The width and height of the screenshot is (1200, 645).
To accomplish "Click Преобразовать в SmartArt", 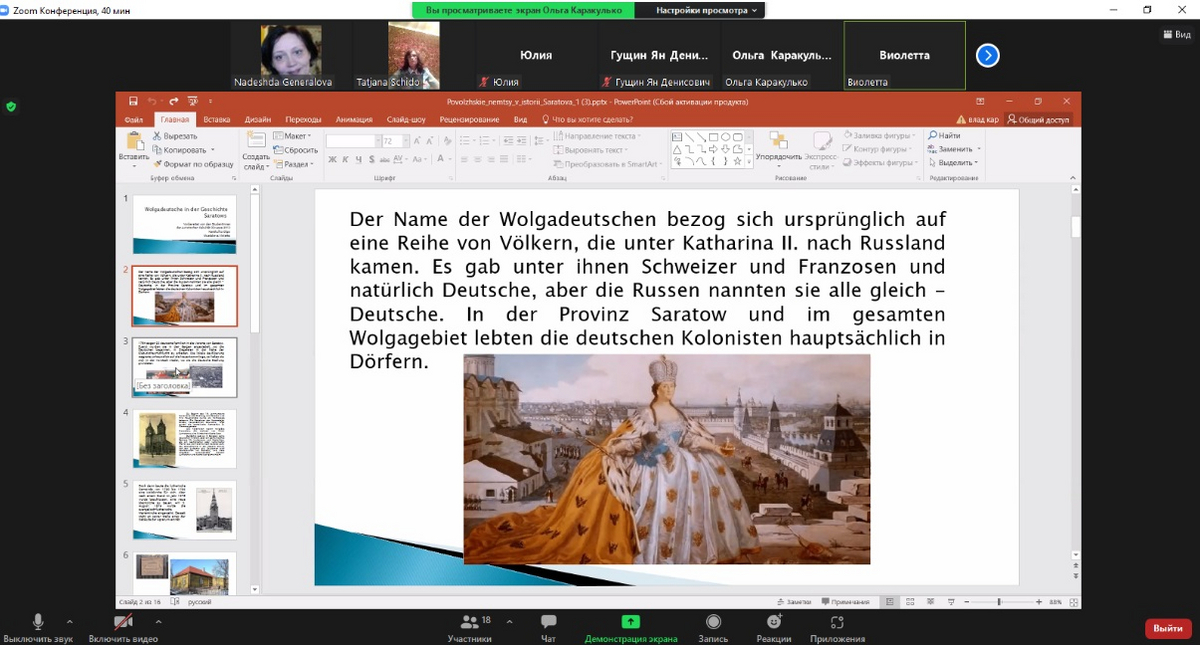I will (608, 164).
